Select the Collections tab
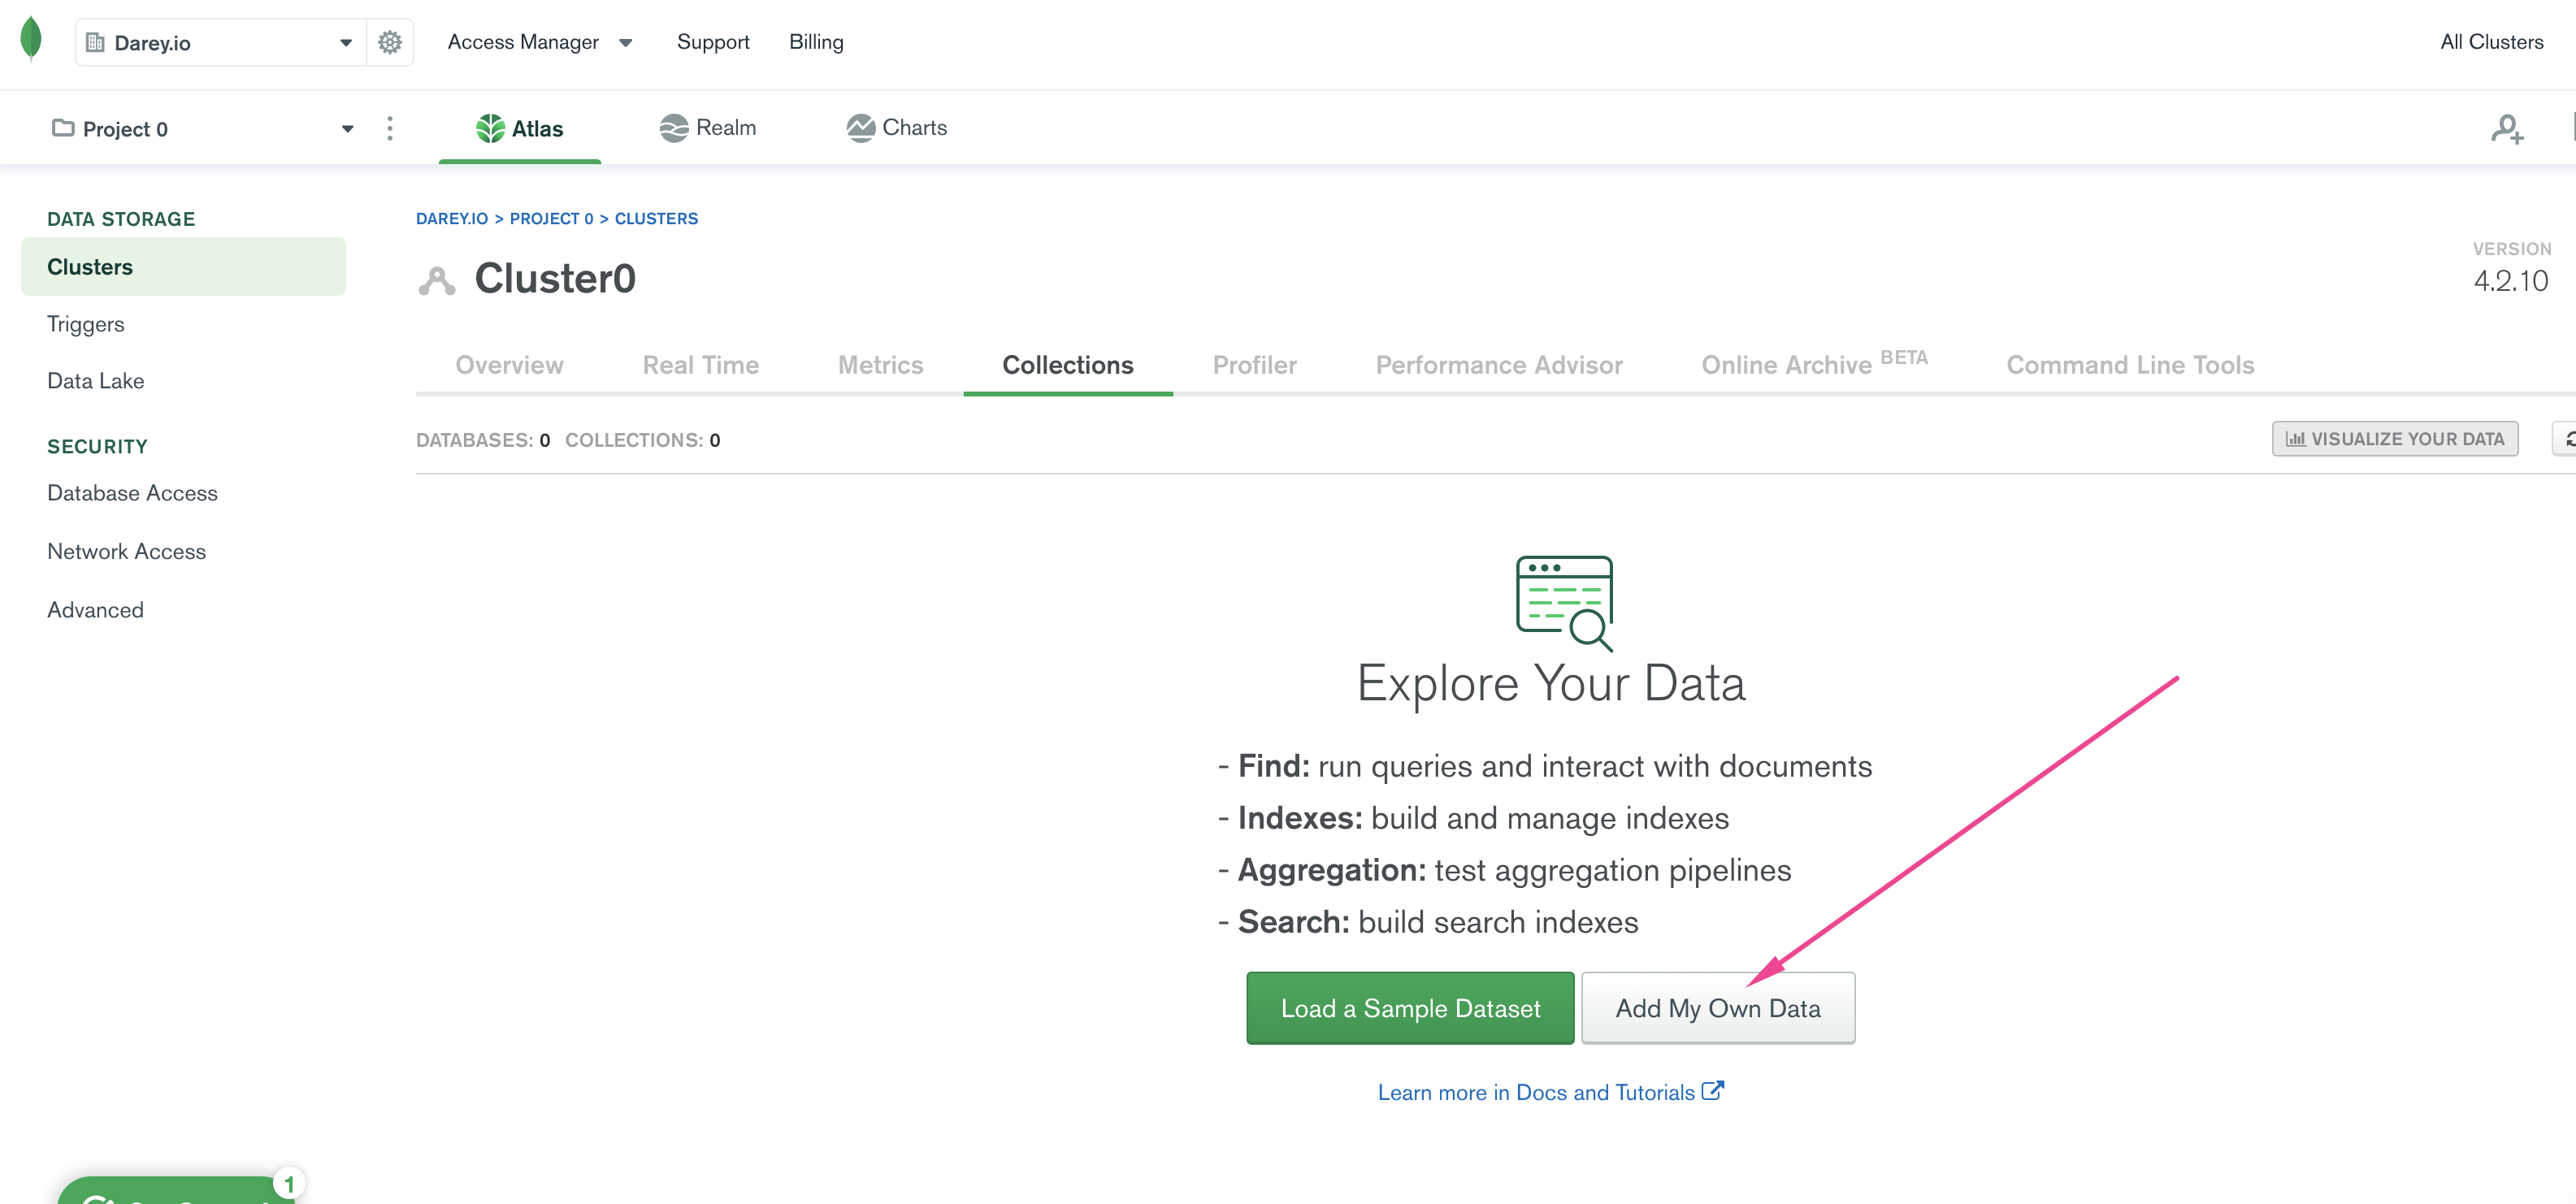2576x1204 pixels. point(1067,365)
